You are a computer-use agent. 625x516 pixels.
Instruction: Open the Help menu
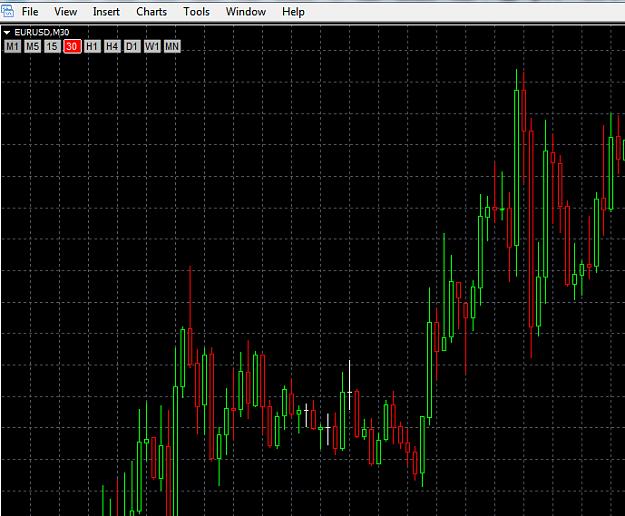(x=293, y=12)
